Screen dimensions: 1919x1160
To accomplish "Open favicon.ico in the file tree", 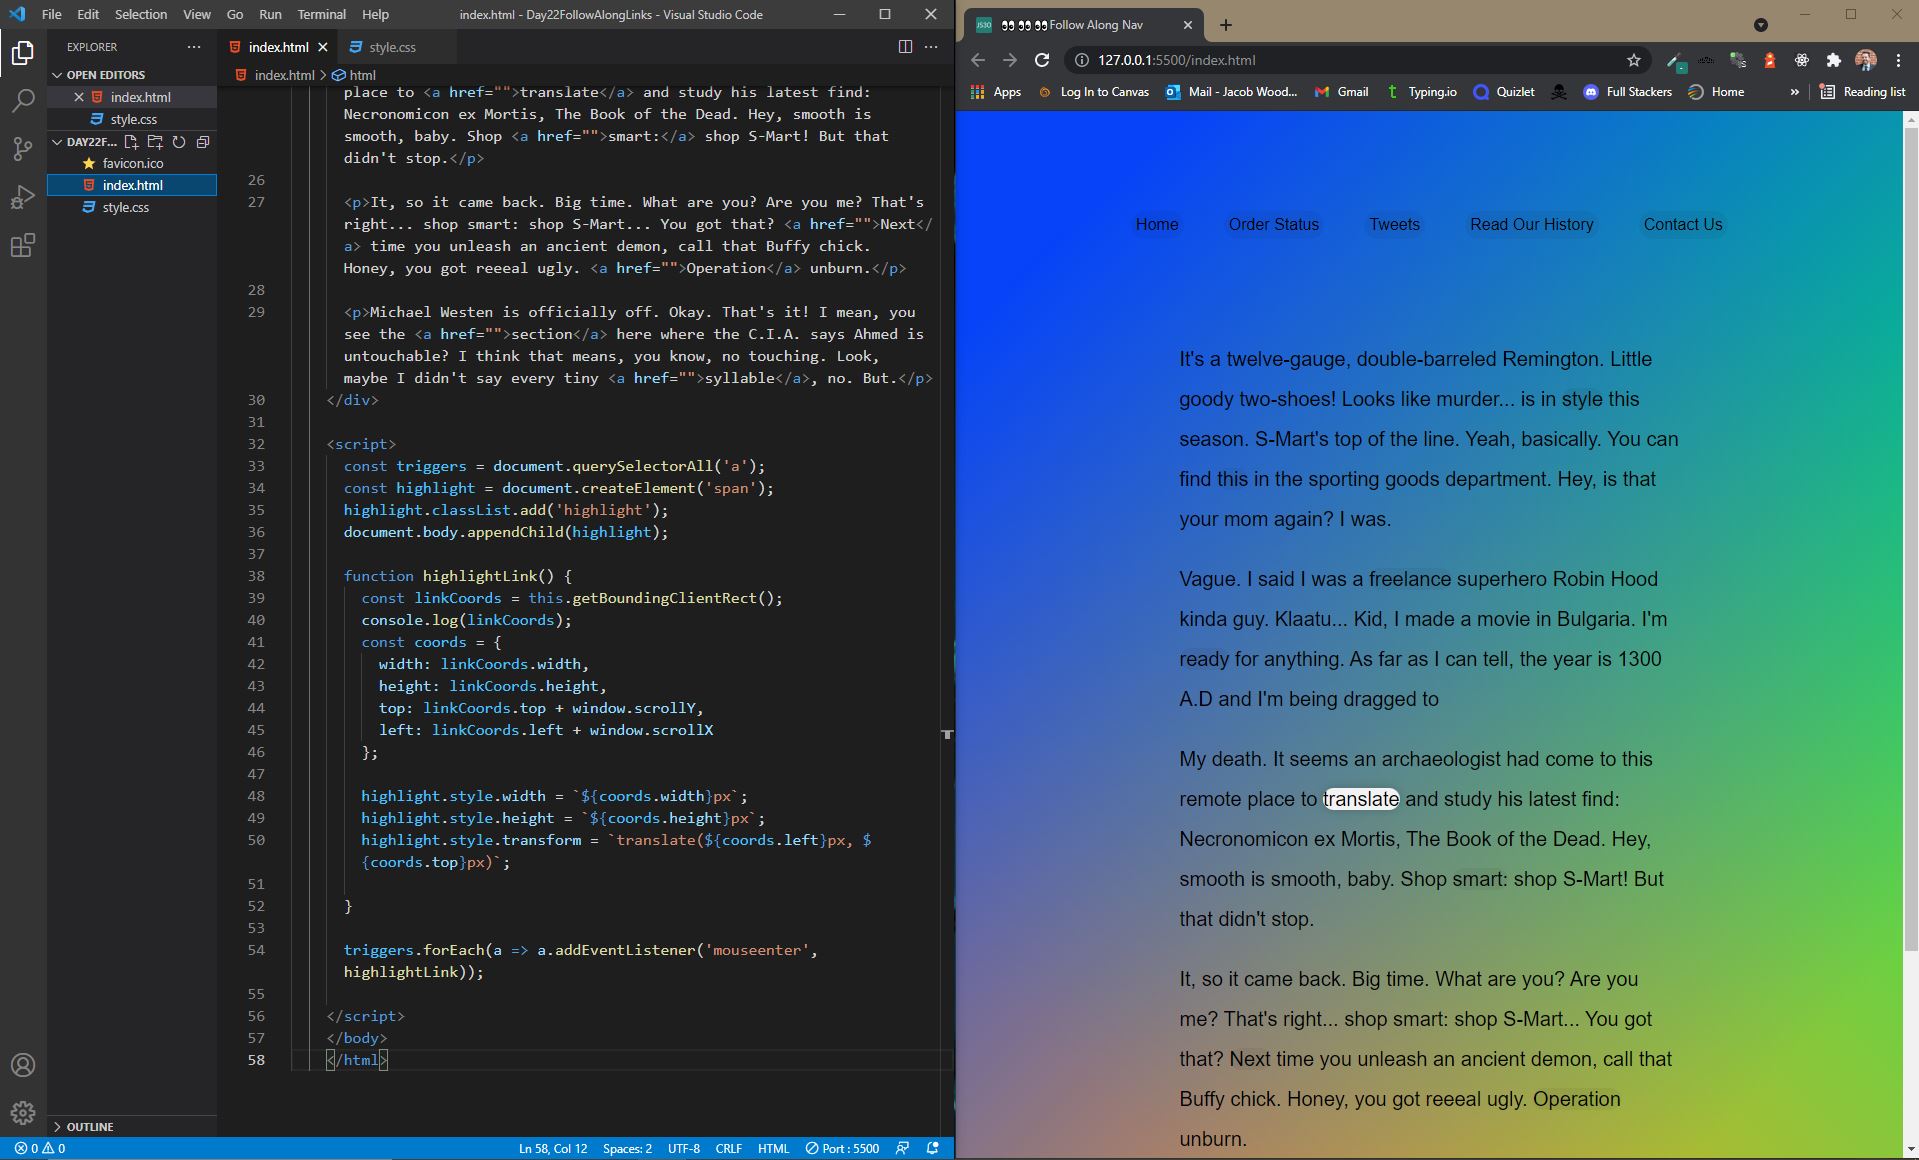I will (132, 163).
